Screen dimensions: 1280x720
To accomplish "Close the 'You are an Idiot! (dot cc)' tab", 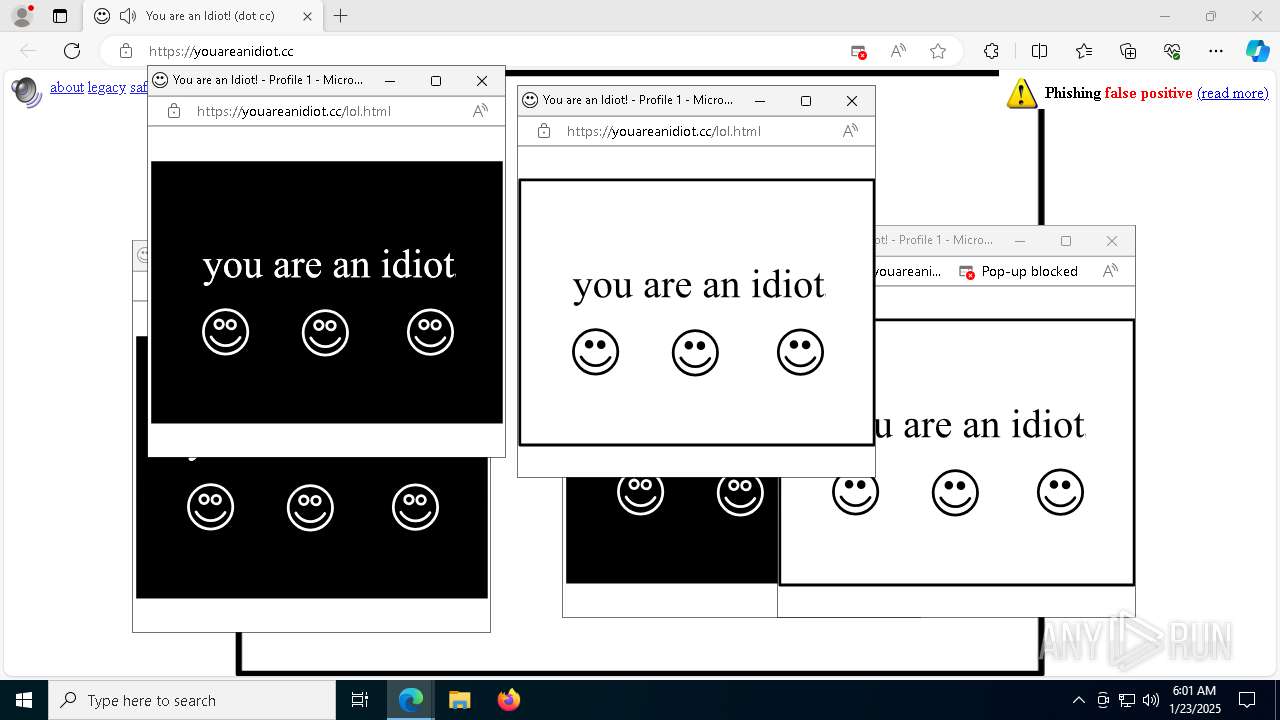I will click(x=307, y=16).
